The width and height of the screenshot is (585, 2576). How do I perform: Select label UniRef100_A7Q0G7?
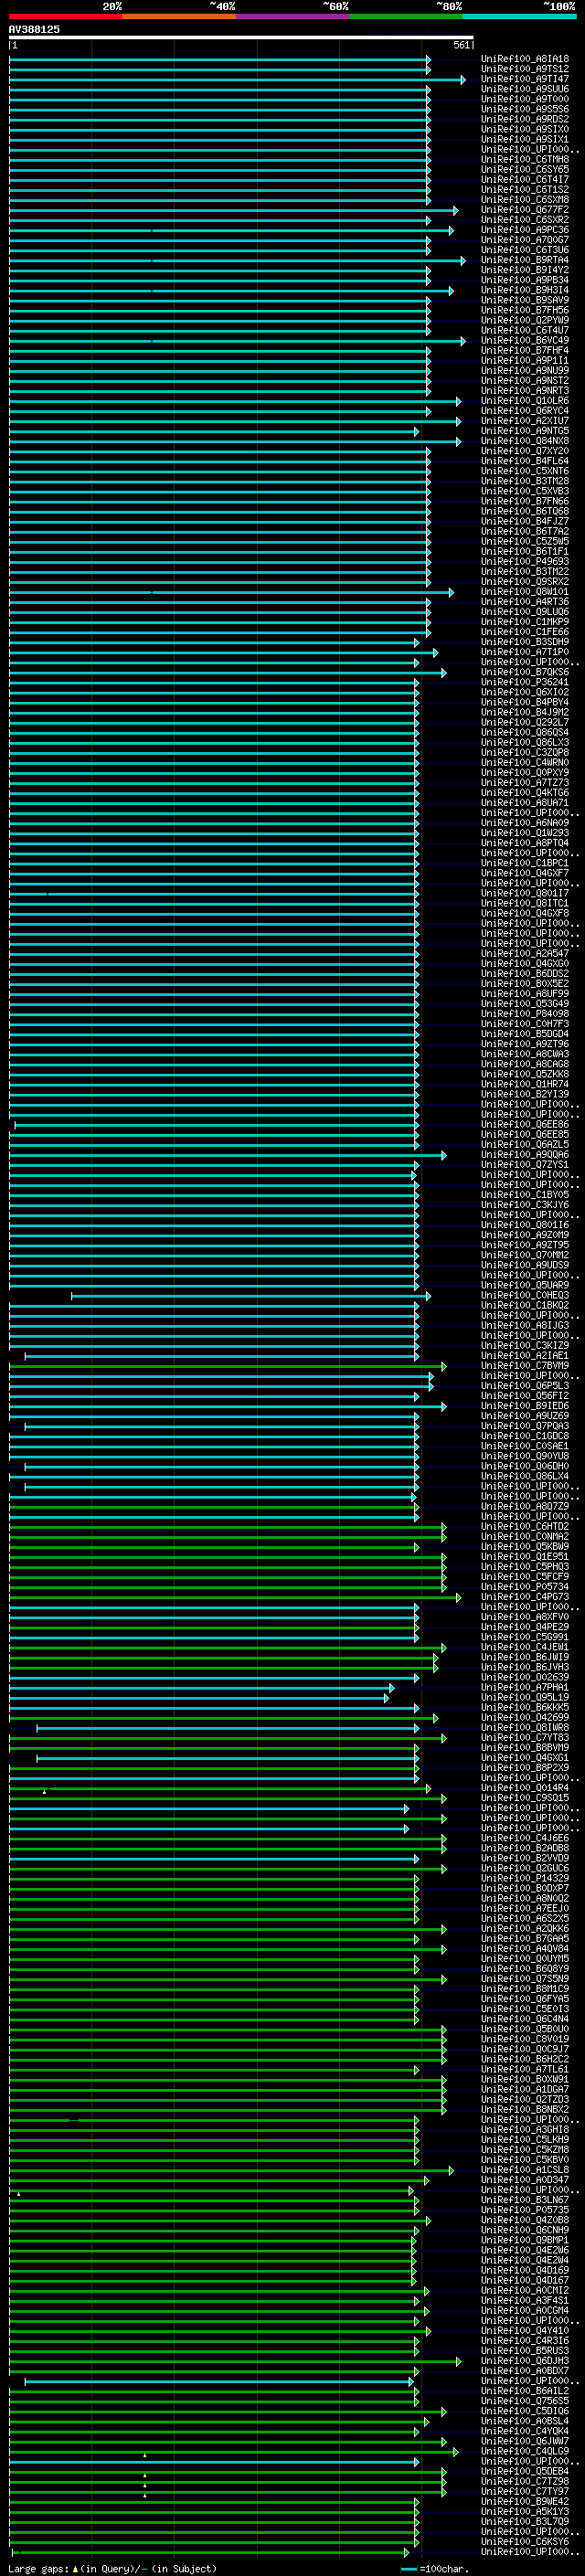[x=525, y=240]
